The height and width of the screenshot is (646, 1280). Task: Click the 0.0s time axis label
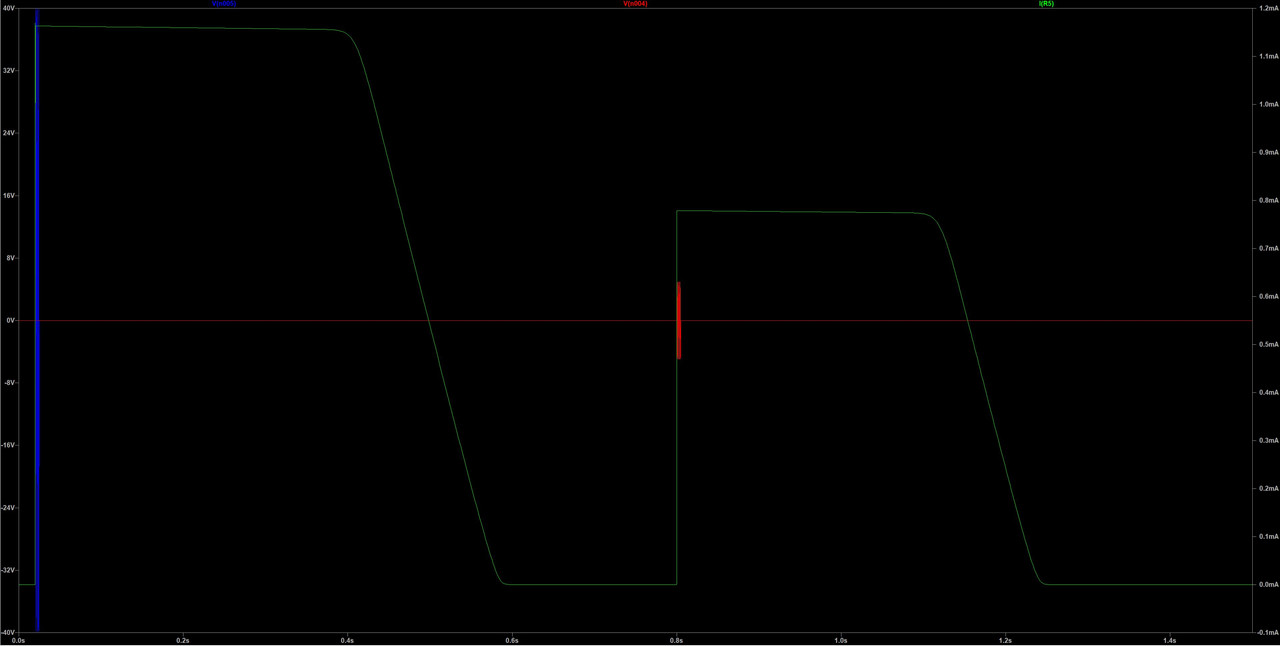click(x=19, y=640)
